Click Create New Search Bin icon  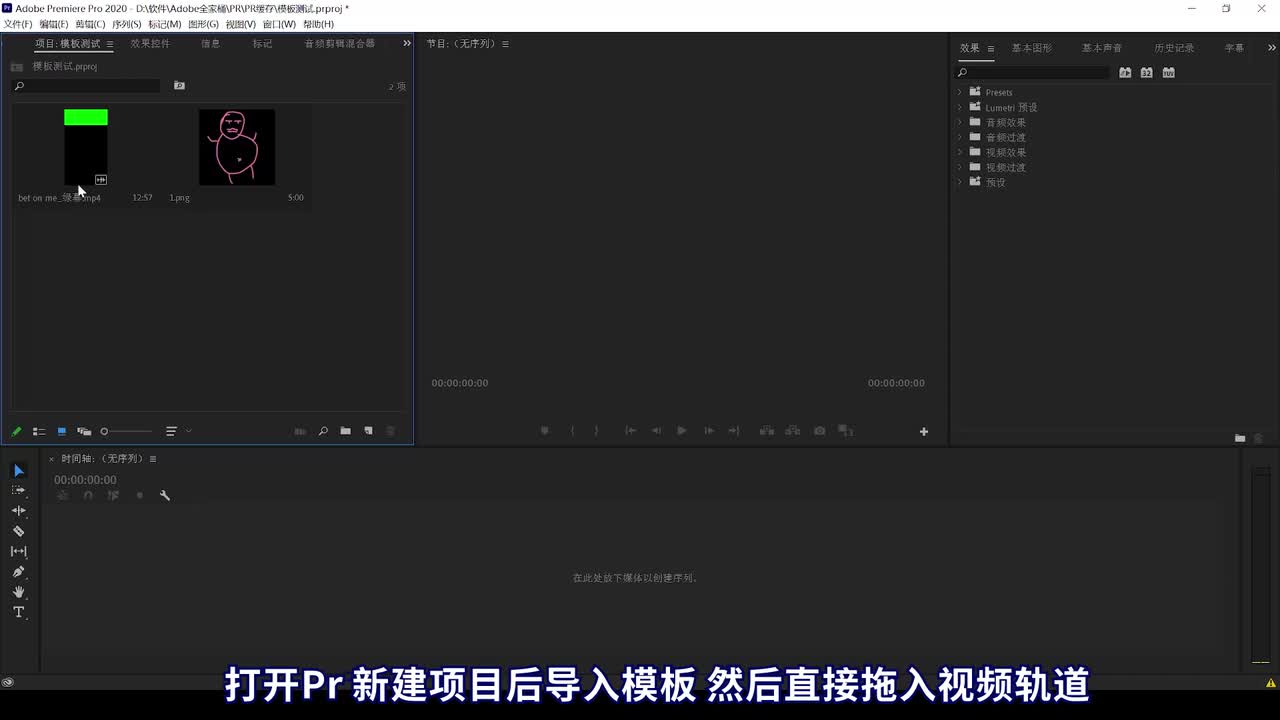coord(179,86)
